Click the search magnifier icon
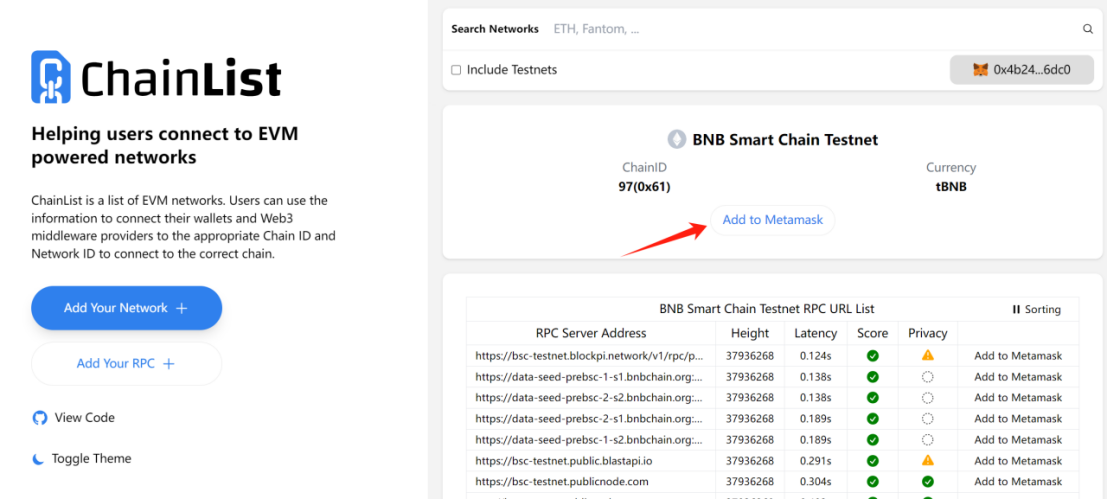The width and height of the screenshot is (1107, 499). coord(1088,29)
